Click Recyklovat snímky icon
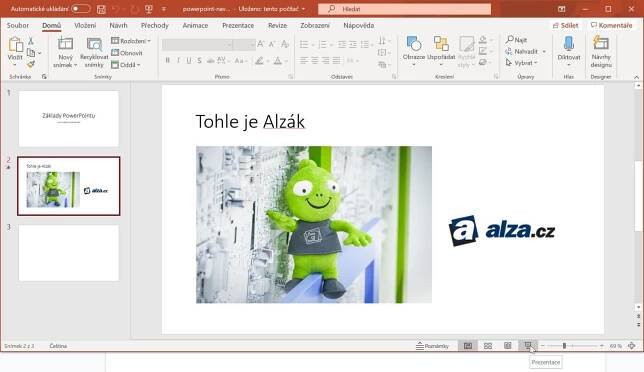 [94, 44]
